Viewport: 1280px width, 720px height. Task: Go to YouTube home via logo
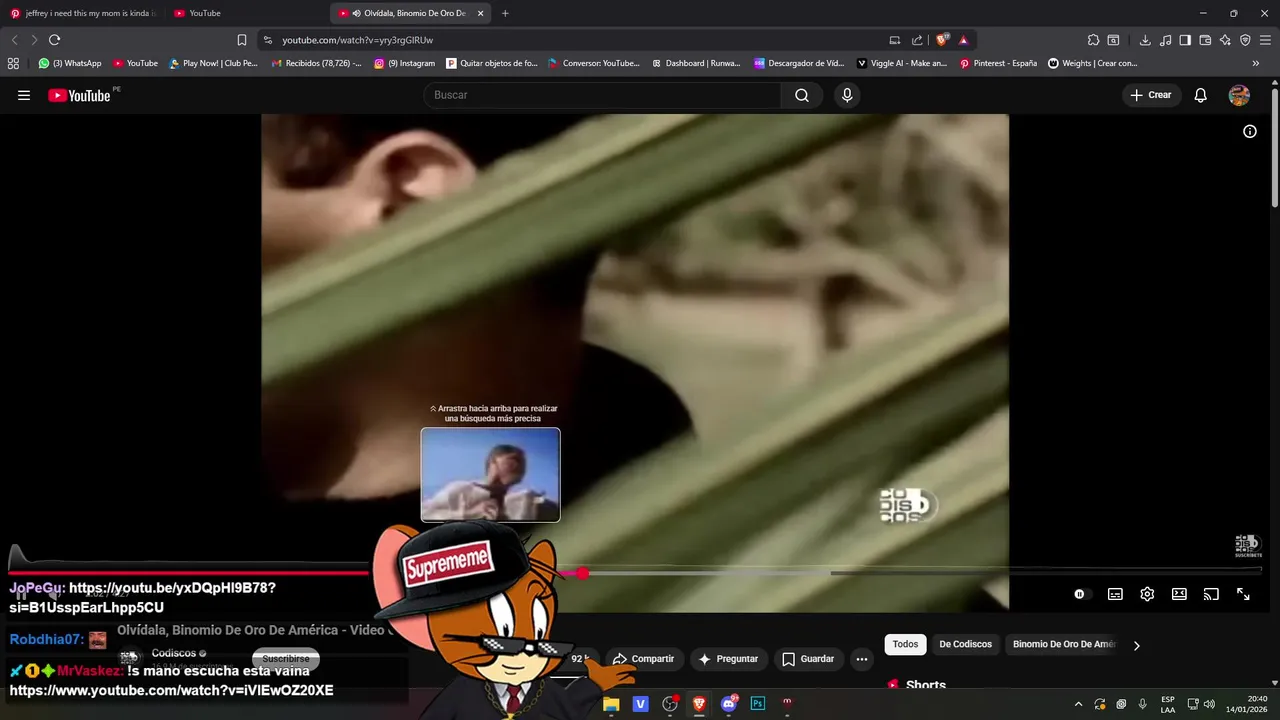click(79, 95)
